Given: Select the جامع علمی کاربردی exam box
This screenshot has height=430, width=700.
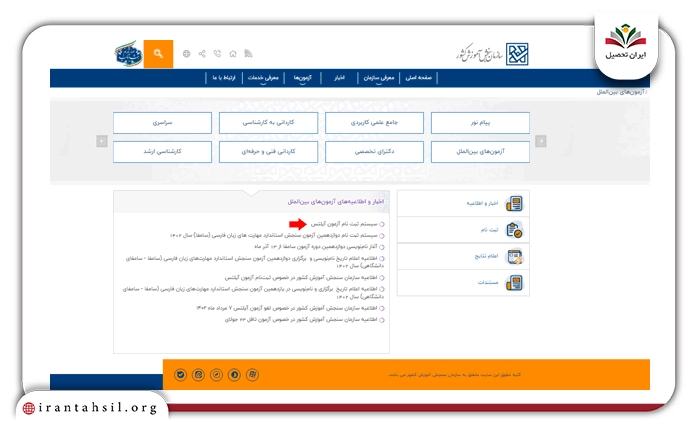Looking at the screenshot, I should coord(374,123).
